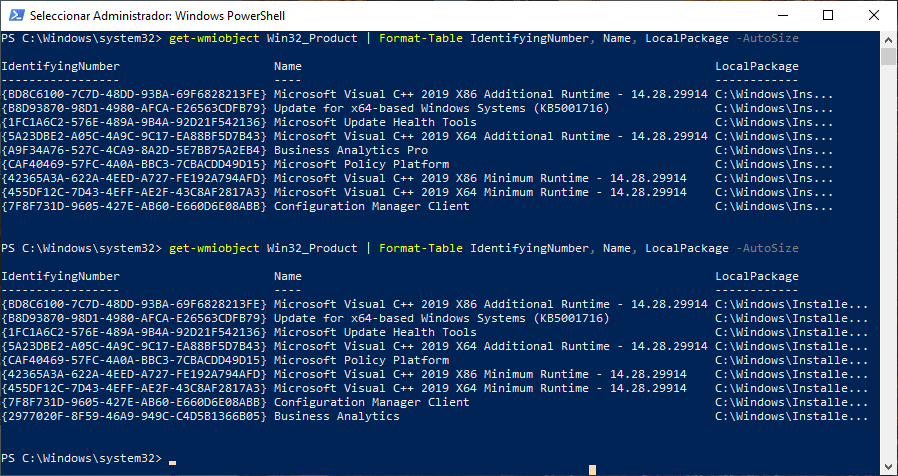Screen dimensions: 898x476
Task: Click 'Business Analytics Pro' in the first table
Action: pyautogui.click(x=351, y=151)
